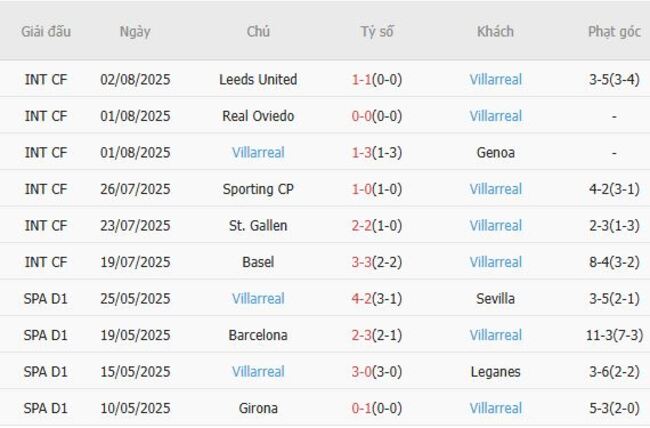Image resolution: width=650 pixels, height=428 pixels.
Task: Select the Villarreal home link against Leganes
Action: click(258, 372)
